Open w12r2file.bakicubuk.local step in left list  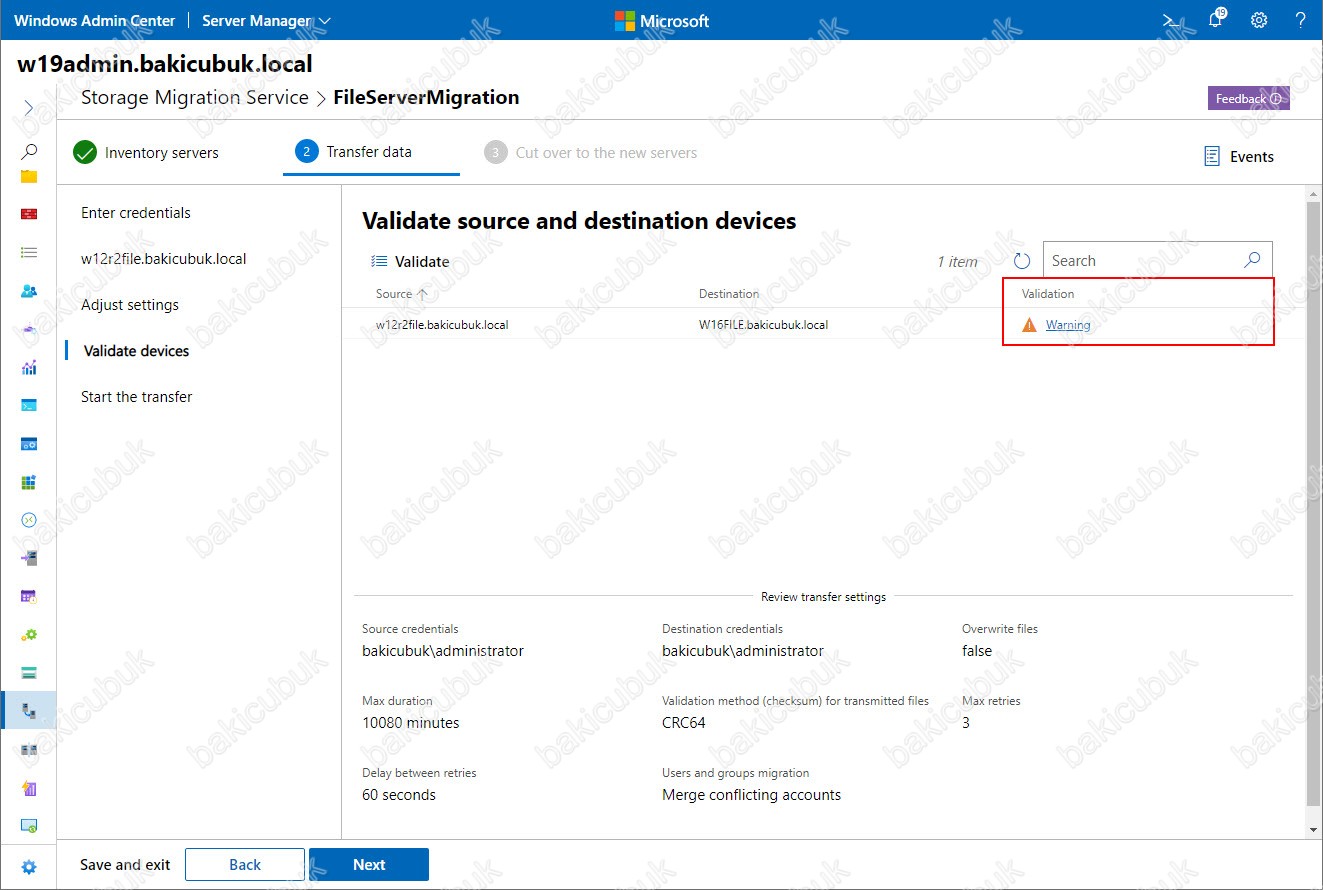(x=164, y=259)
